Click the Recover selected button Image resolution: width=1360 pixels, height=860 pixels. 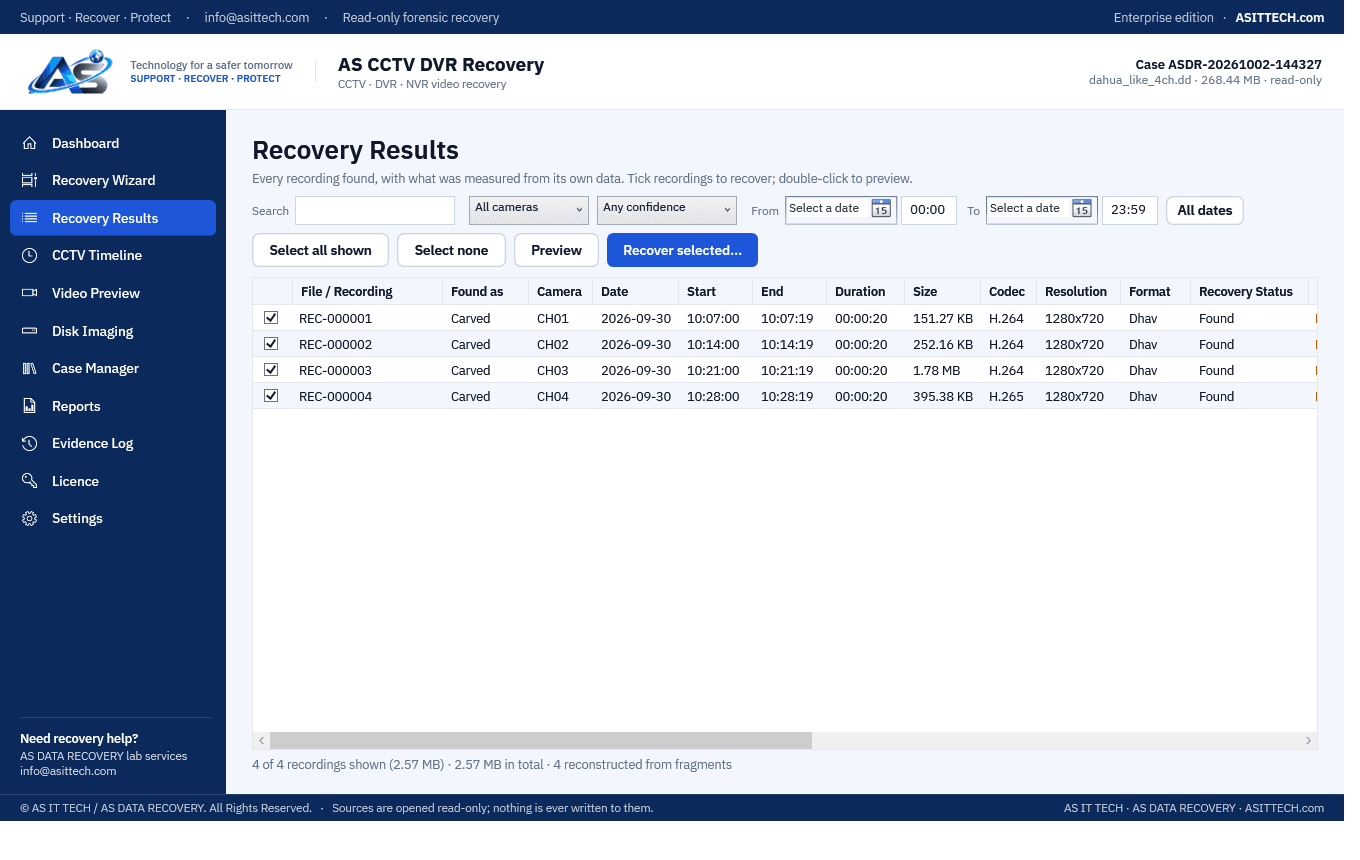pyautogui.click(x=682, y=250)
